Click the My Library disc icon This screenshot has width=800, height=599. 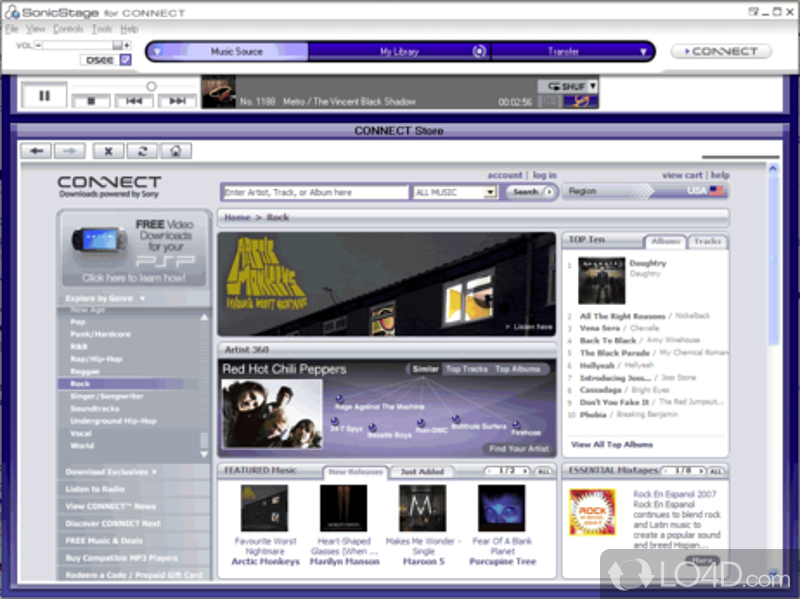pyautogui.click(x=479, y=51)
